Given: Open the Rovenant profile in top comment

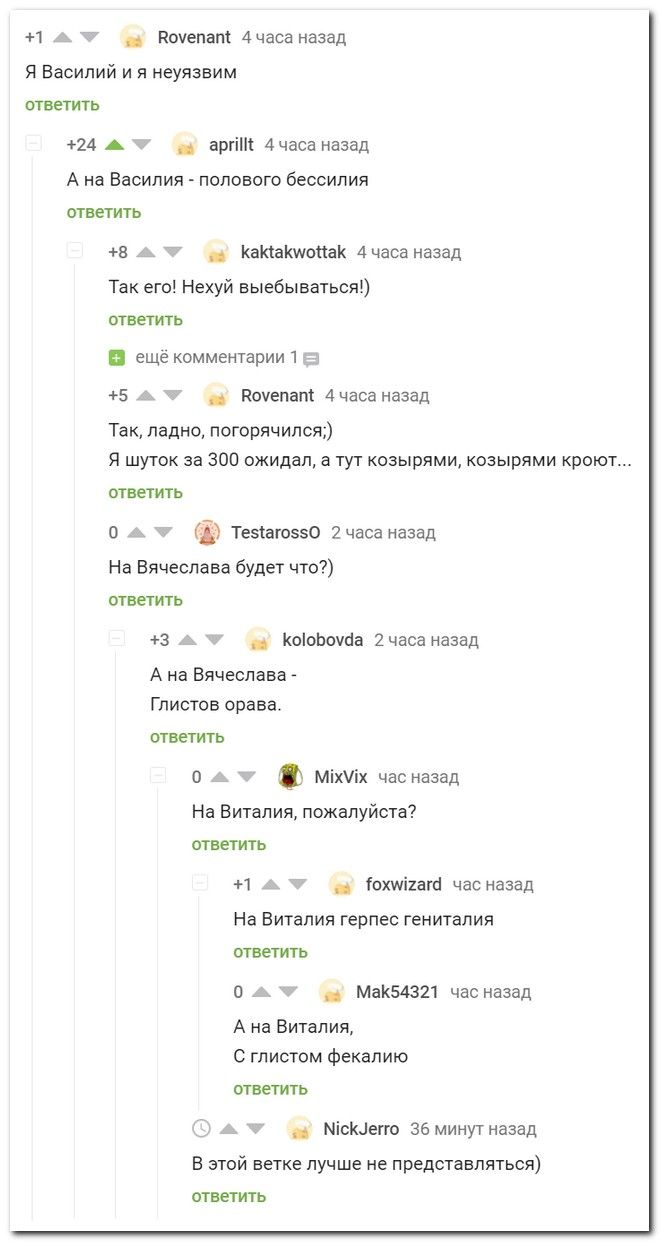Looking at the screenshot, I should [194, 38].
